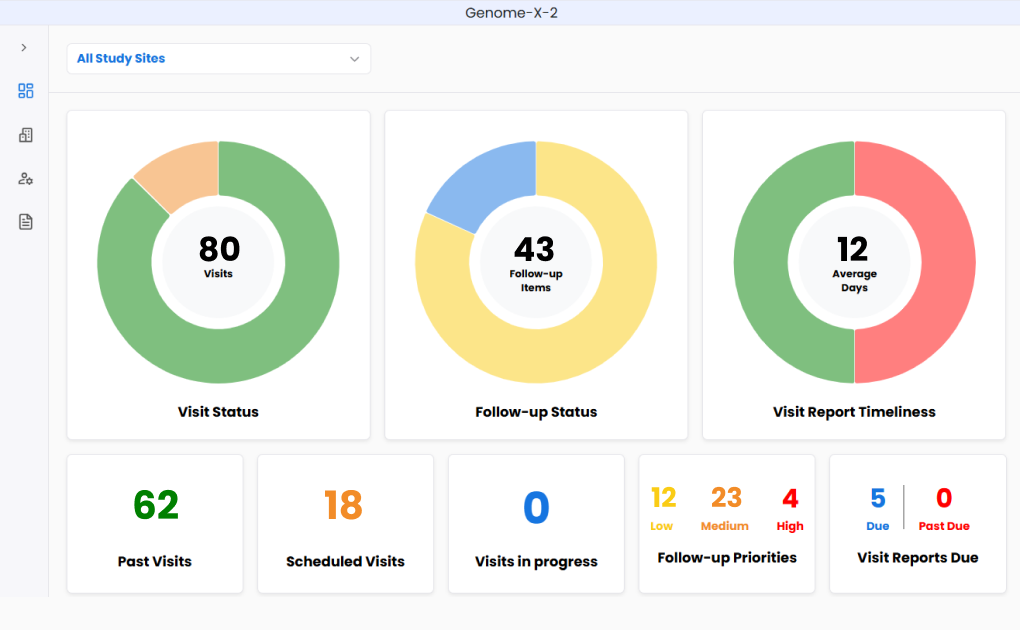Select the 18 Scheduled Visits card
Image resolution: width=1020 pixels, height=630 pixels.
pos(345,524)
